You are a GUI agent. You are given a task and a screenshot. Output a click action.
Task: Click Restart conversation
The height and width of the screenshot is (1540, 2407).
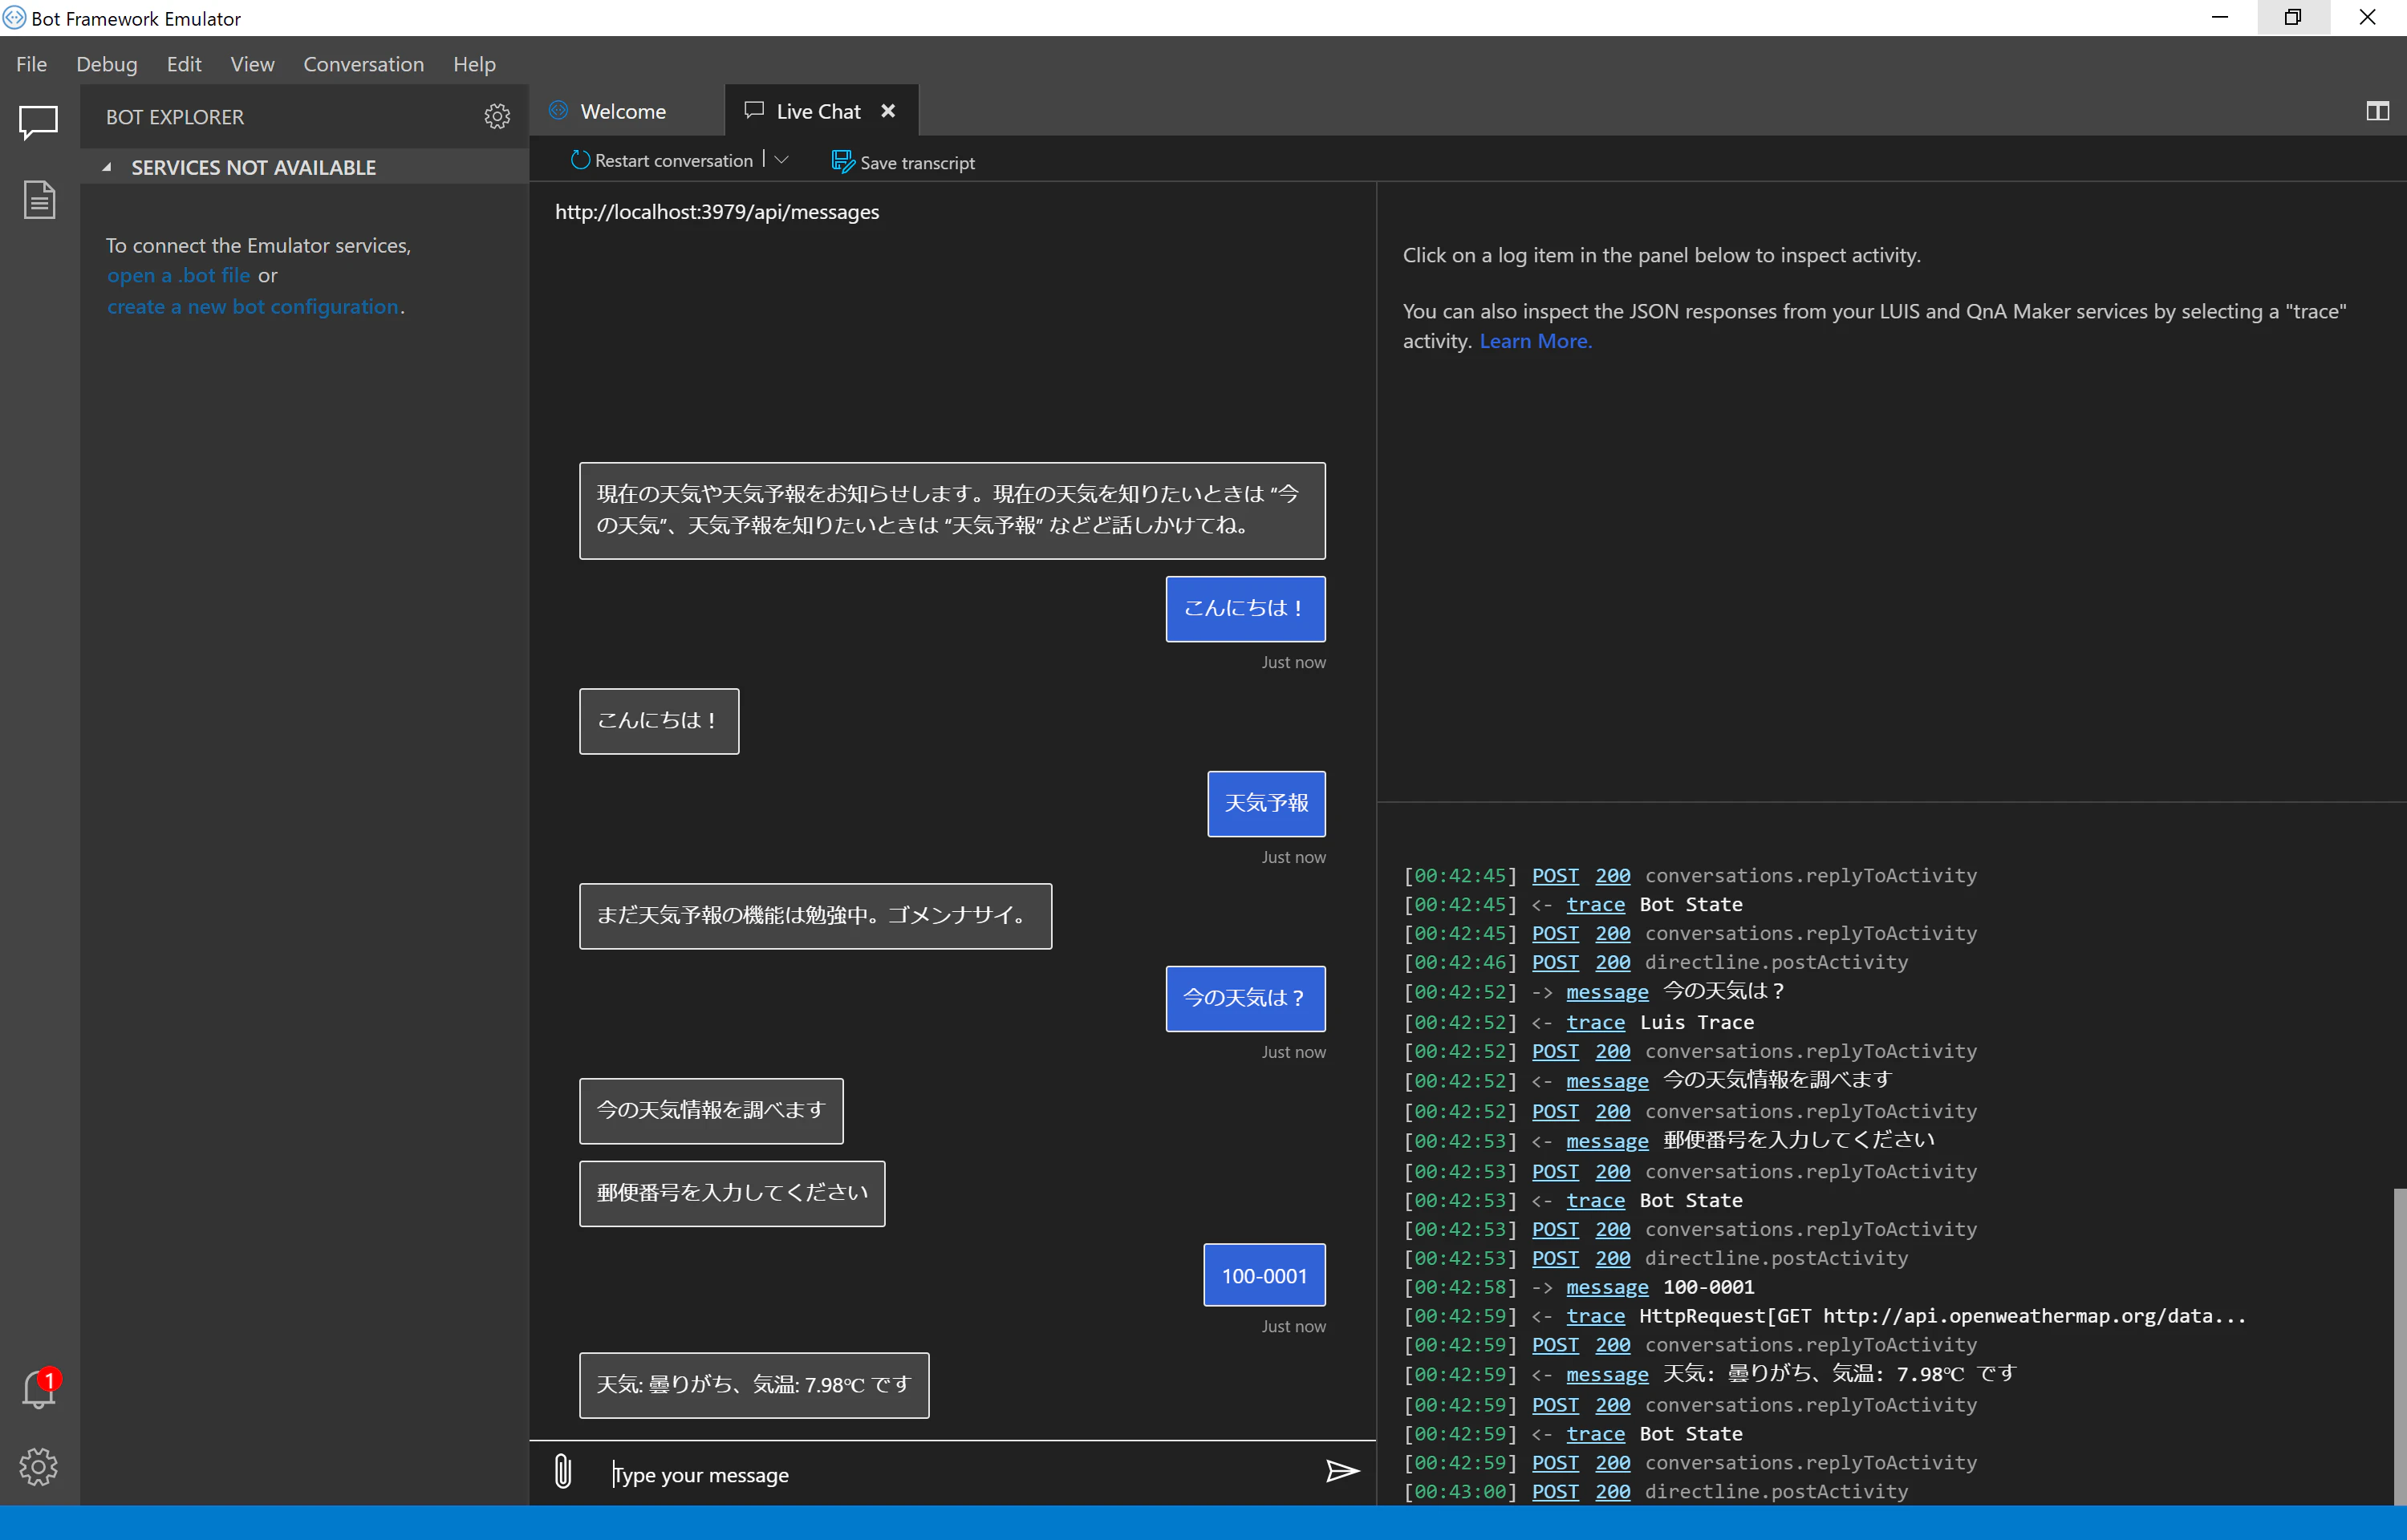pyautogui.click(x=662, y=160)
